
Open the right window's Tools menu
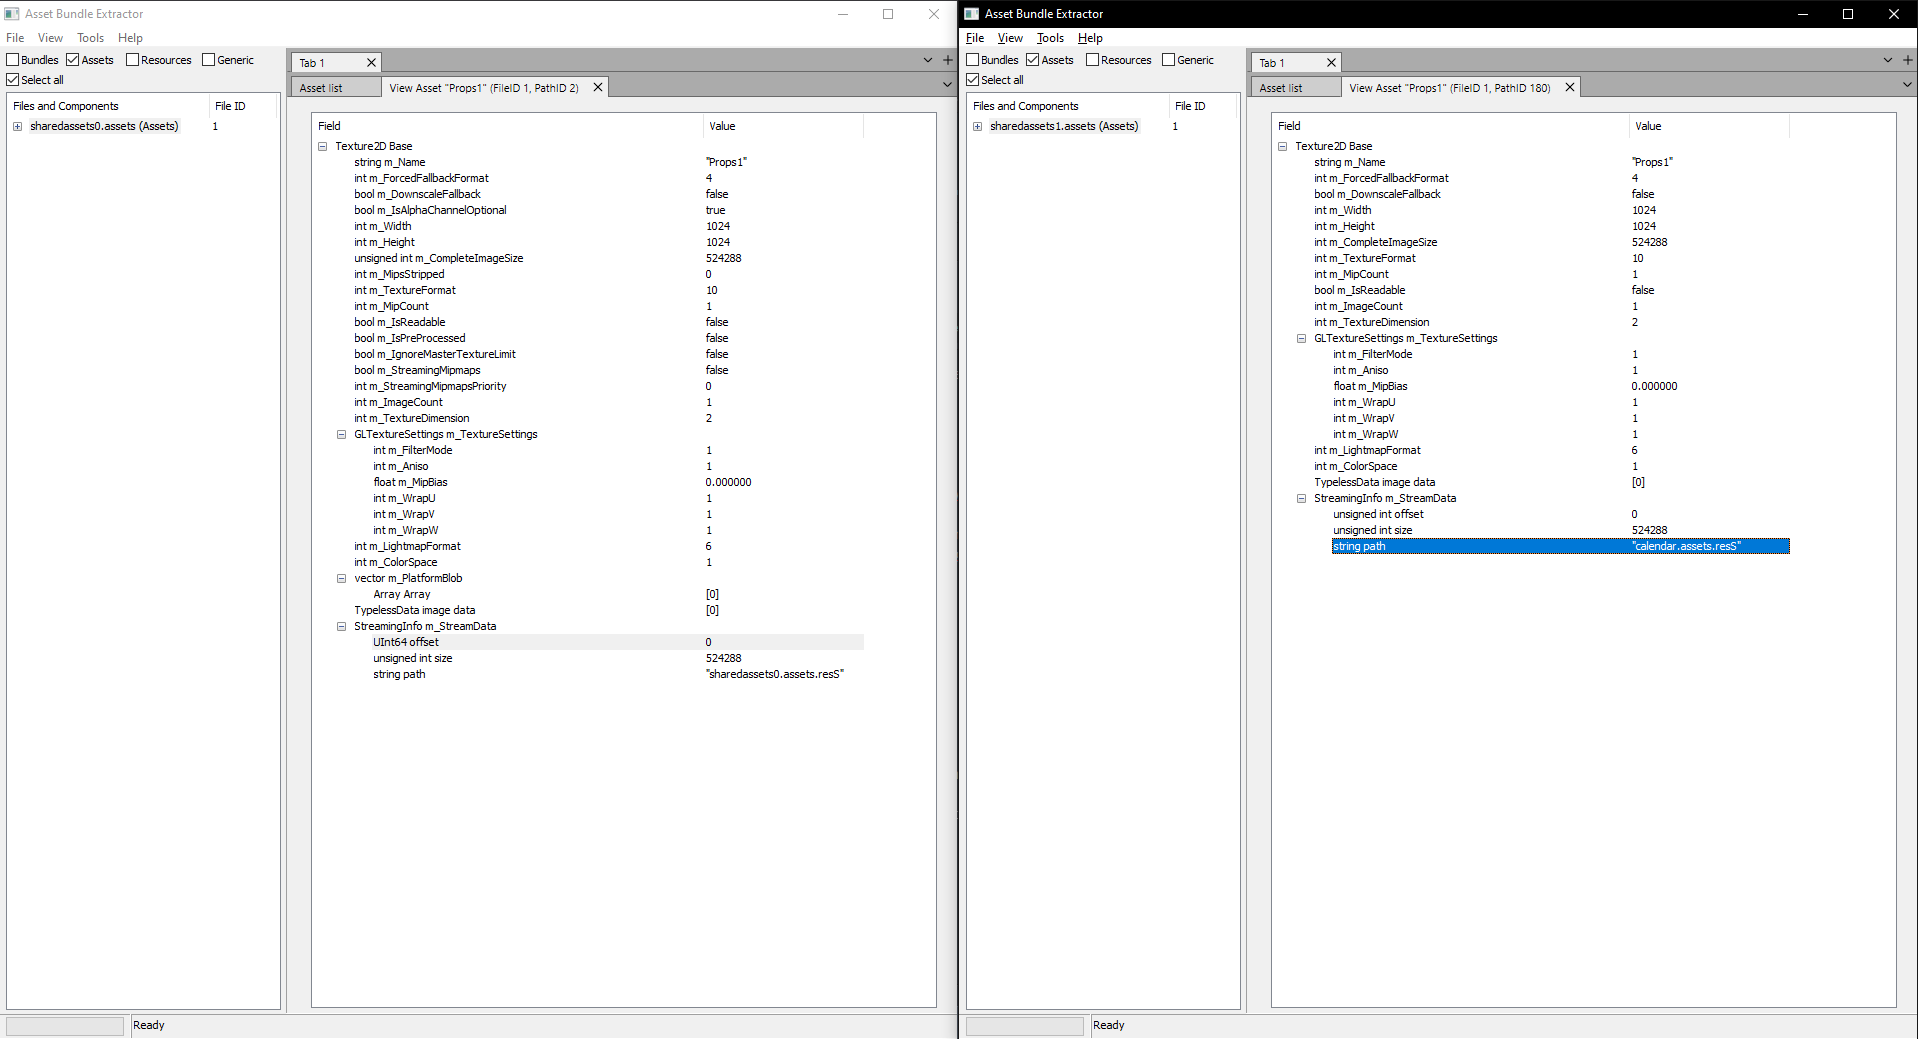click(1051, 38)
